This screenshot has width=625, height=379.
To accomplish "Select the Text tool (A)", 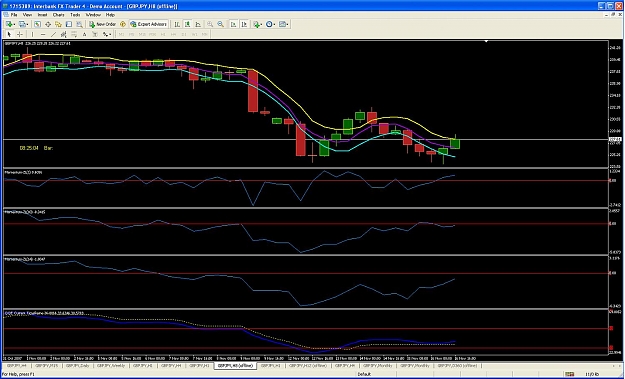I will 84,35.
